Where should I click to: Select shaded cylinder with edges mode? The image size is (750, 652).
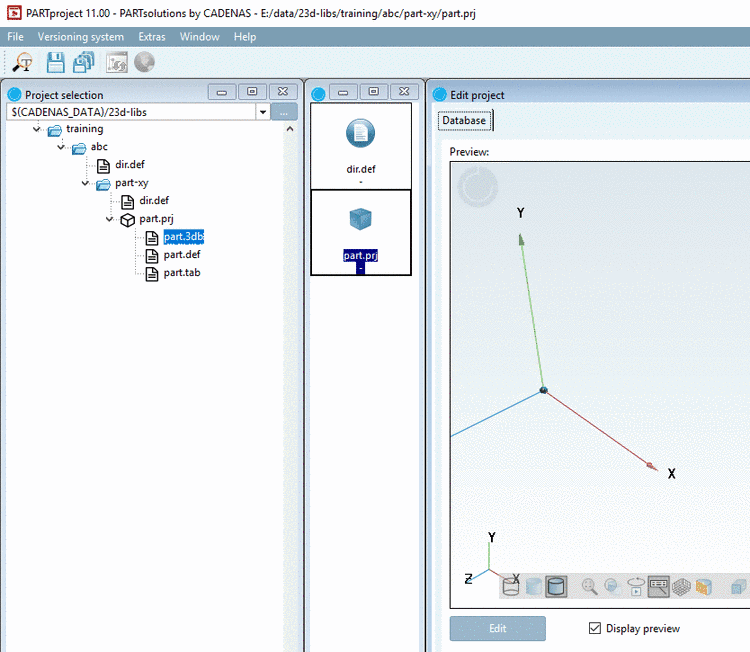[556, 586]
